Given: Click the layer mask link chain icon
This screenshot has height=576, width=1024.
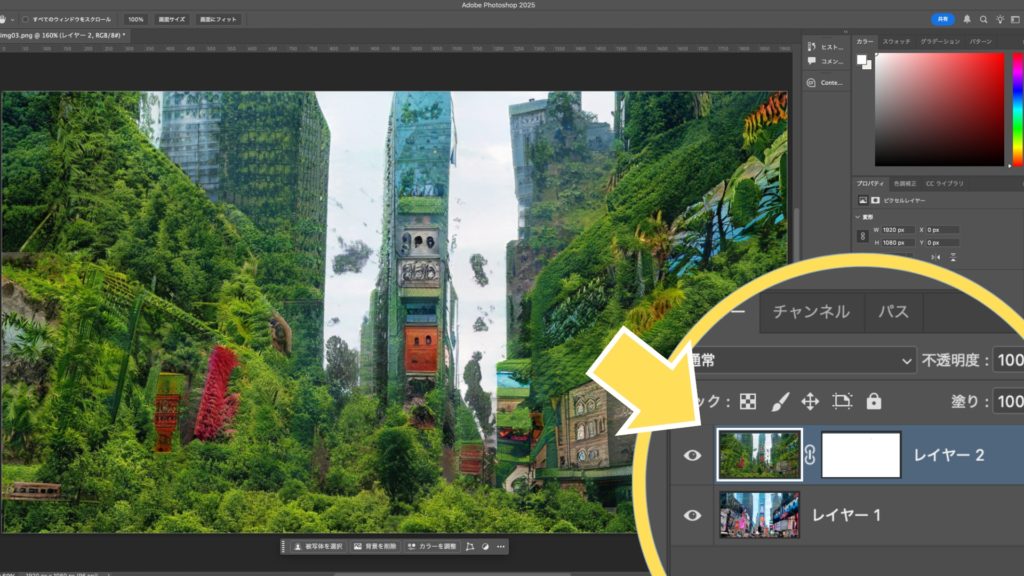Looking at the screenshot, I should pyautogui.click(x=810, y=456).
